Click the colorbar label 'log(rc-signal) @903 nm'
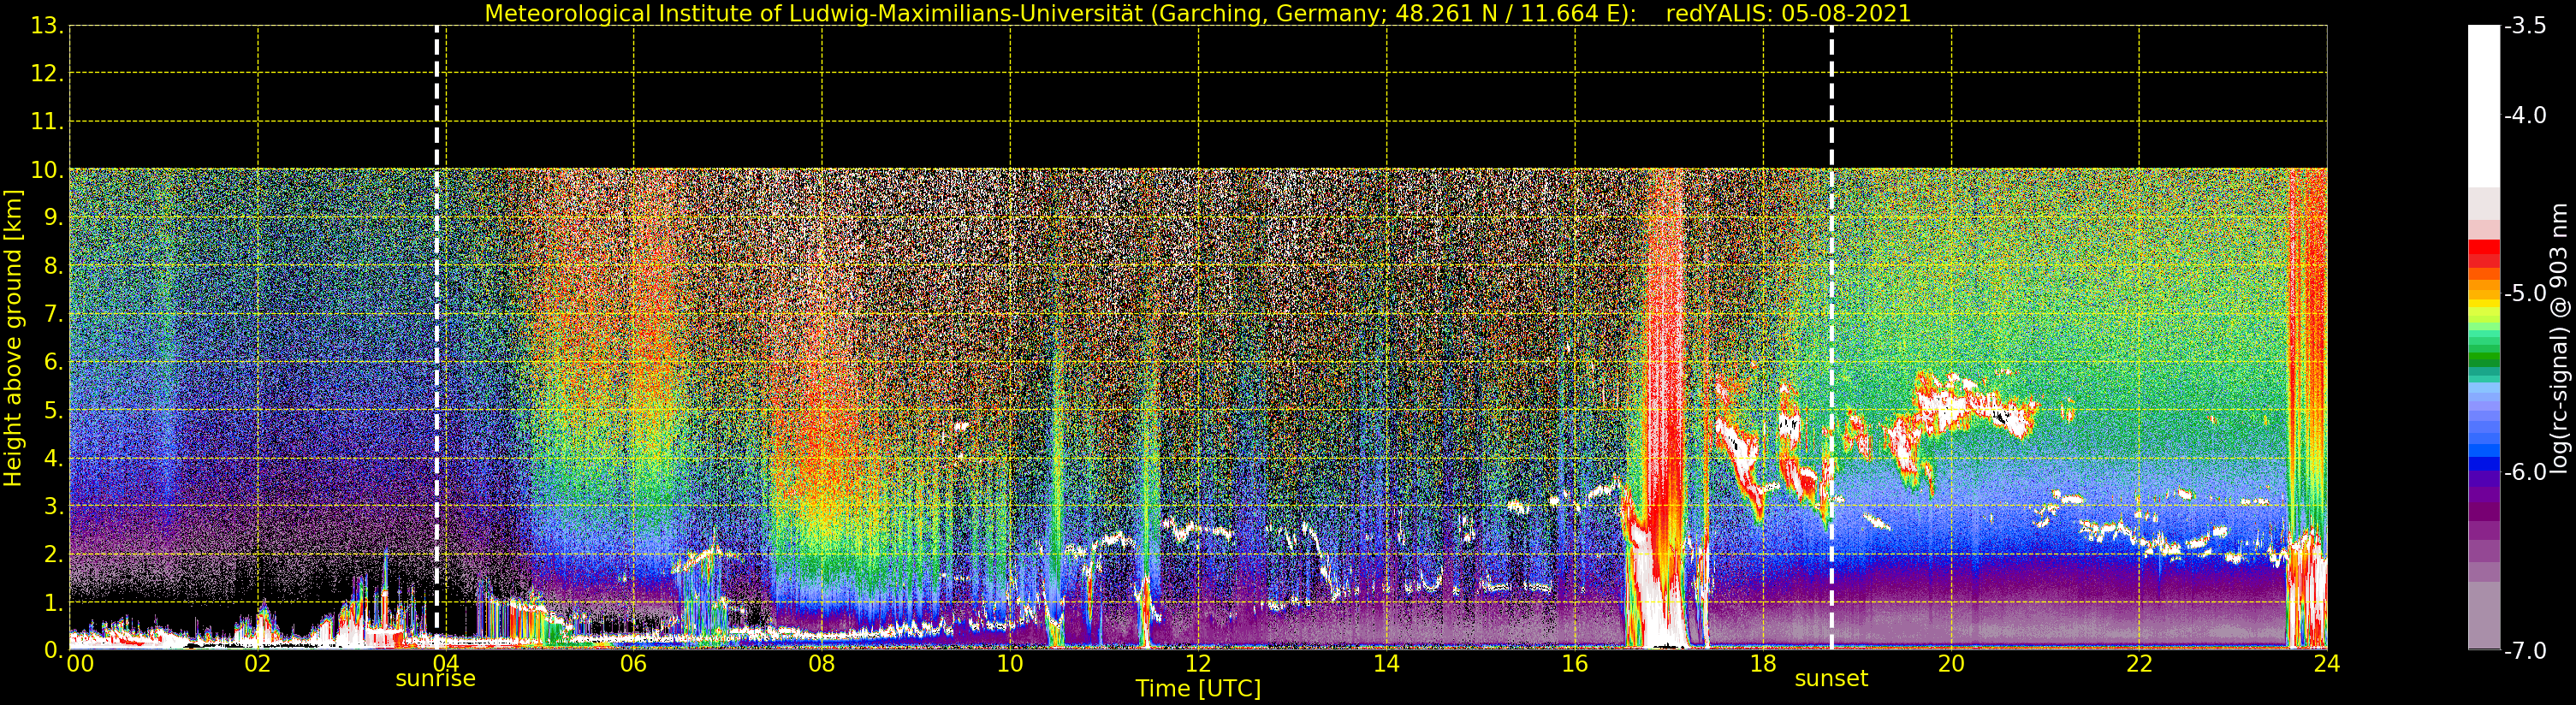 2559,338
